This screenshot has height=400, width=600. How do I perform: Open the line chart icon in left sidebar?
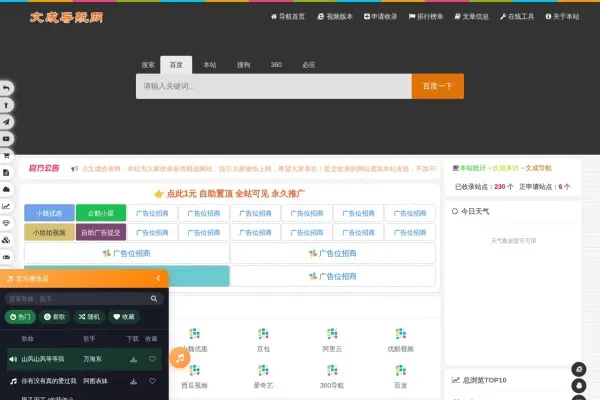(x=6, y=206)
